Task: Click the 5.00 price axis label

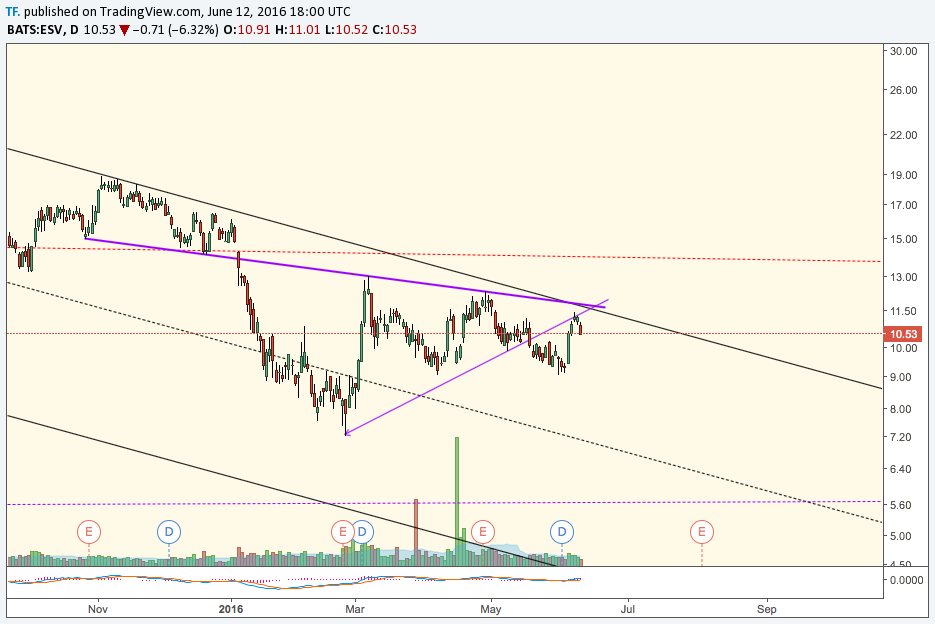Action: click(x=900, y=536)
